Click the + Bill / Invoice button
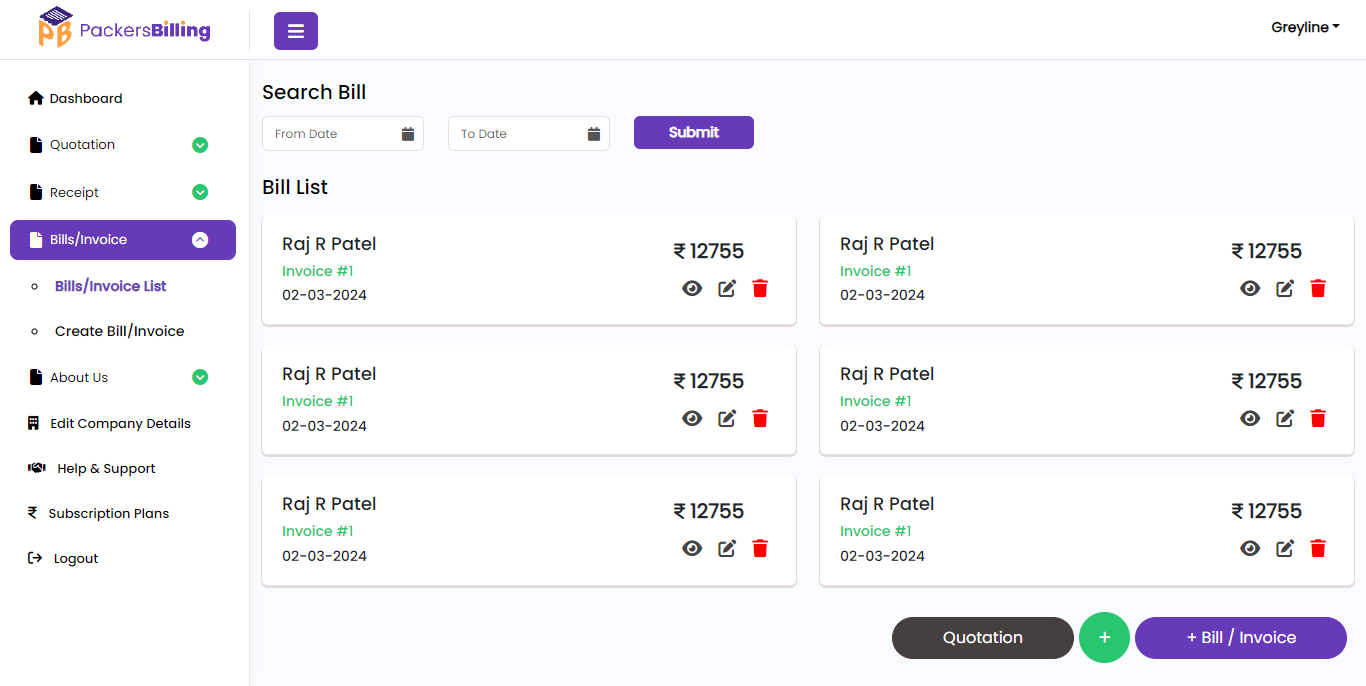 point(1240,637)
